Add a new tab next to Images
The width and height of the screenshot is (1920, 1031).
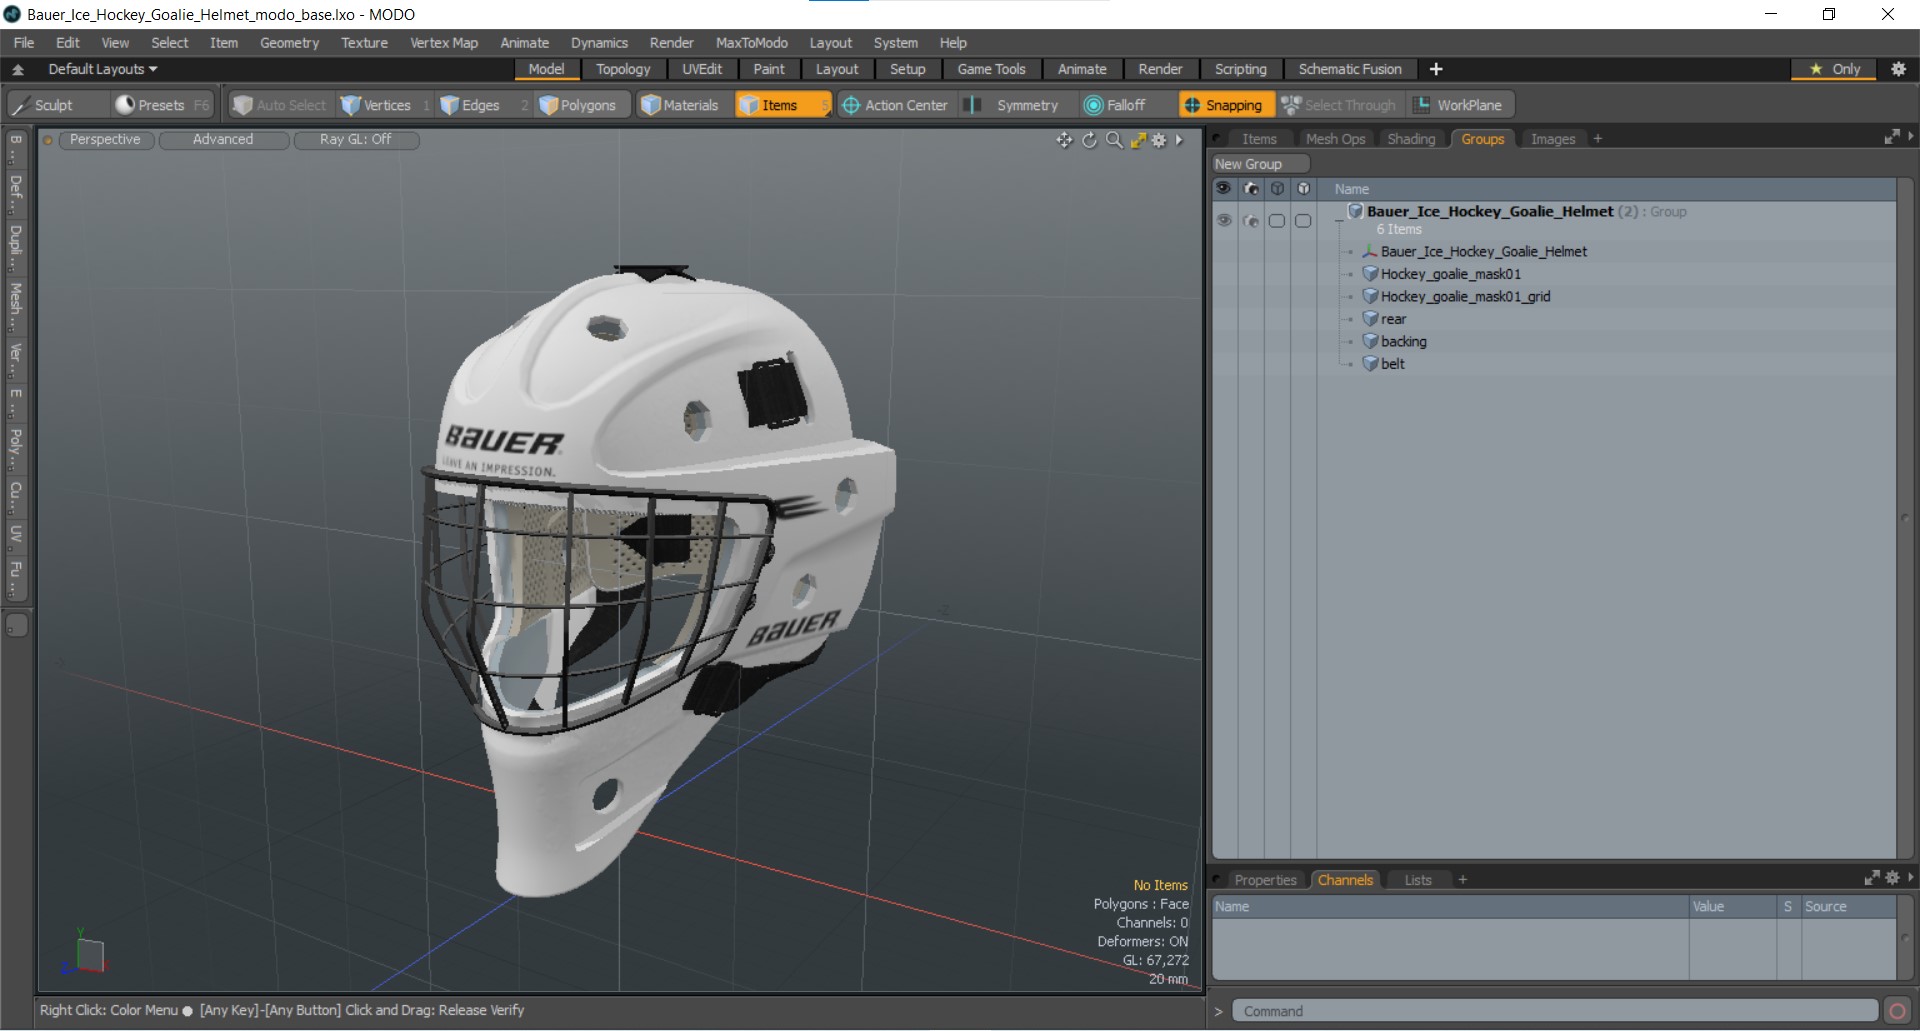[x=1598, y=139]
